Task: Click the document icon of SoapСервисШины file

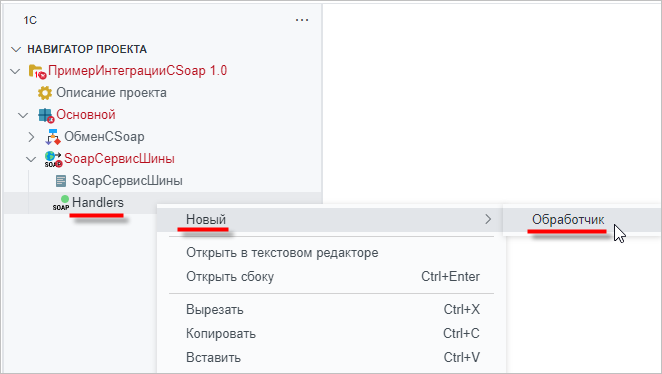Action: click(x=61, y=181)
